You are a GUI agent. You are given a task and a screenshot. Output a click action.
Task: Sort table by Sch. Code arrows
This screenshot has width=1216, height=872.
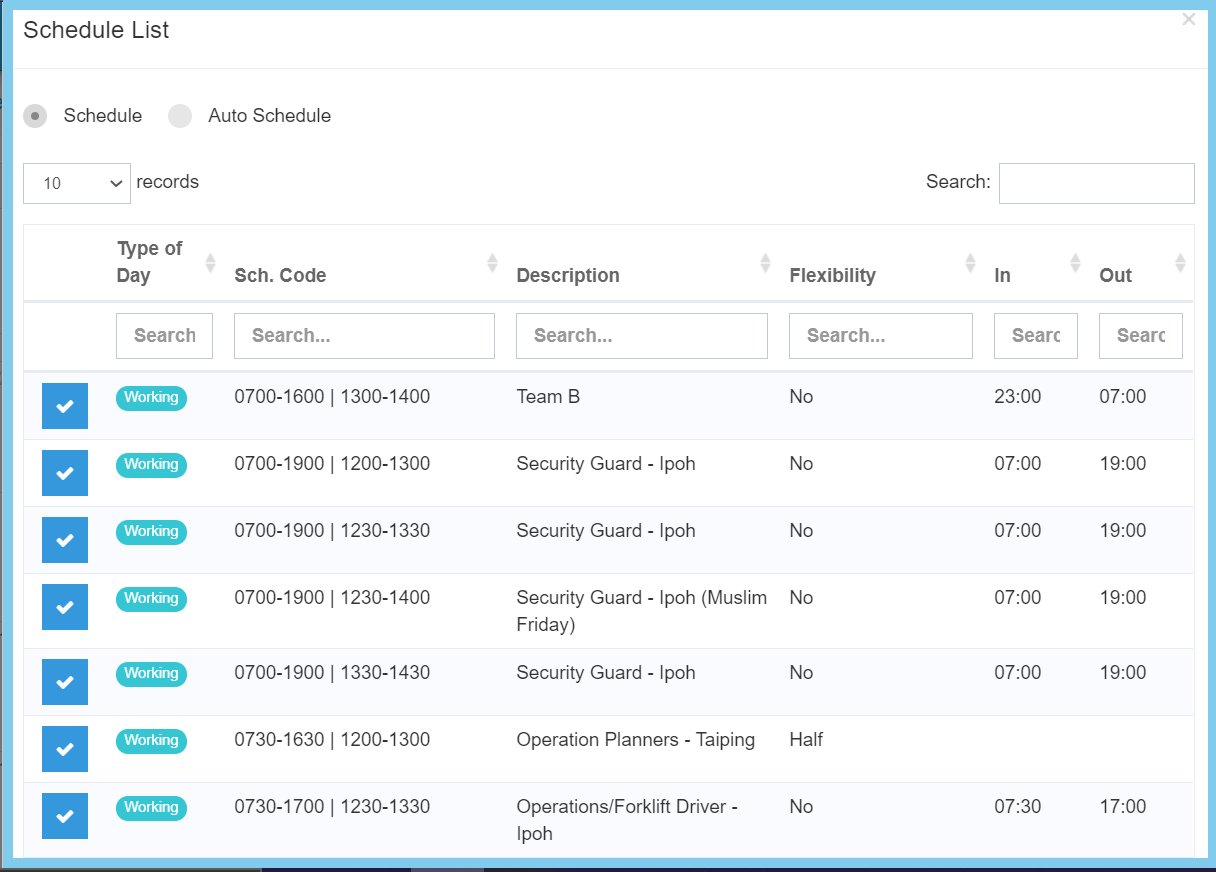tap(492, 262)
